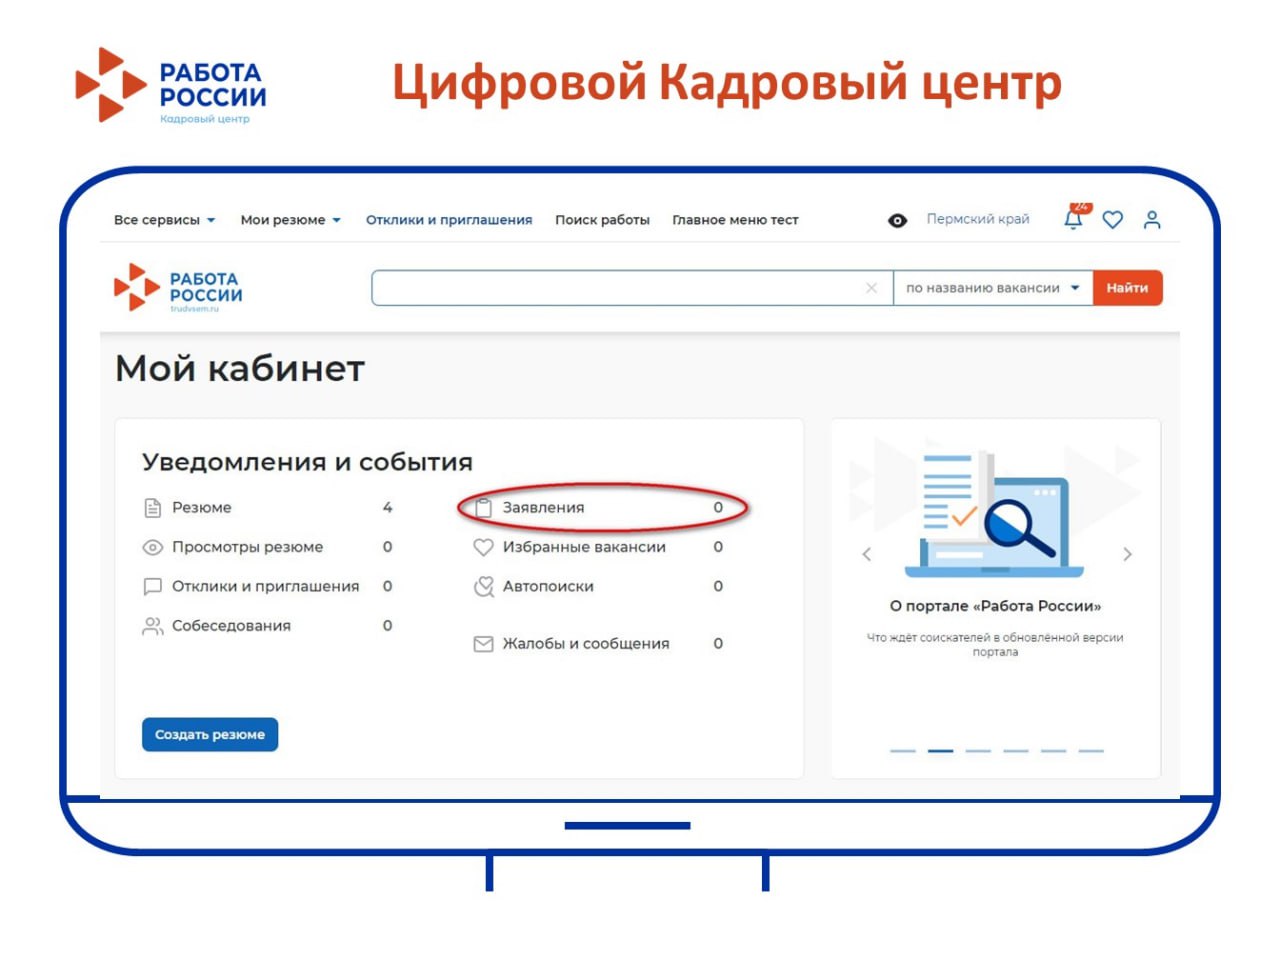
Task: Open the по названию вакансии dropdown
Action: click(x=992, y=288)
